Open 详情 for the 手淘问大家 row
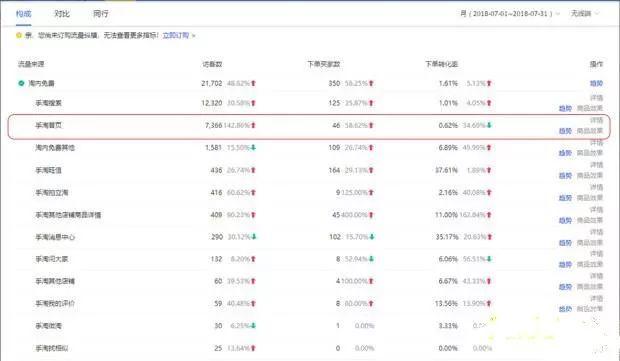This screenshot has height=361, width=620. point(596,254)
